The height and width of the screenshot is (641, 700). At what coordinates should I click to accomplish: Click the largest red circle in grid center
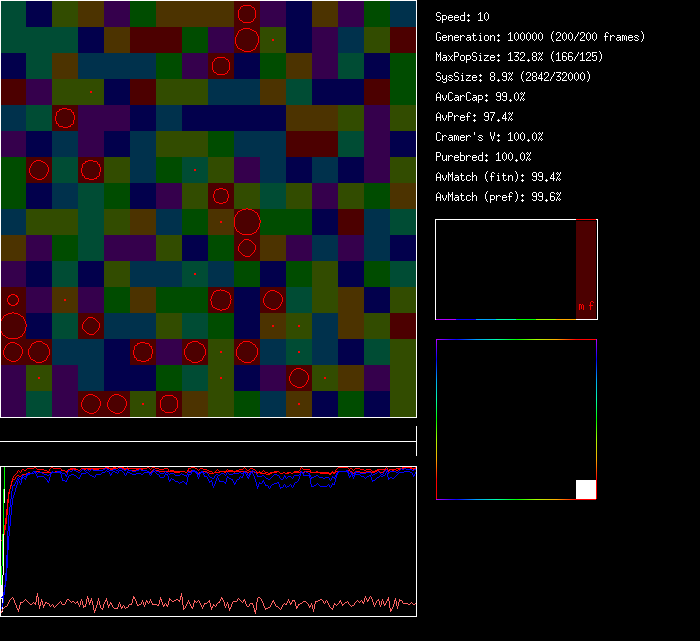tap(247, 221)
